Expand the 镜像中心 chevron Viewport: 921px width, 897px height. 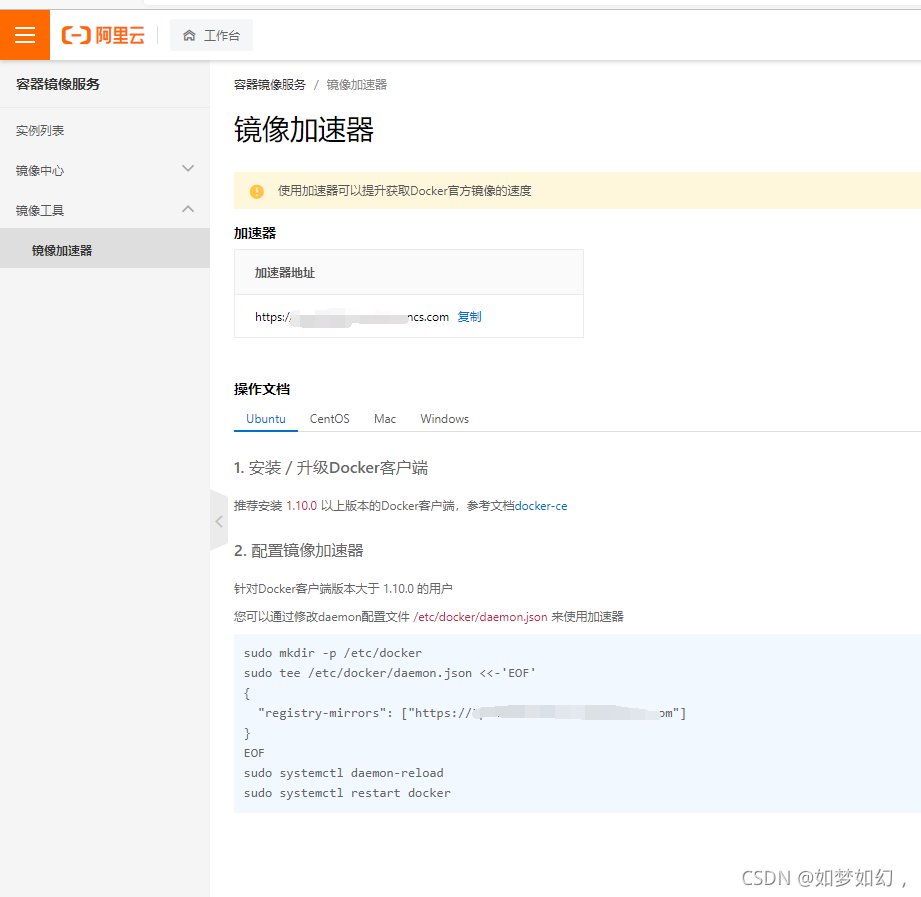pos(187,169)
